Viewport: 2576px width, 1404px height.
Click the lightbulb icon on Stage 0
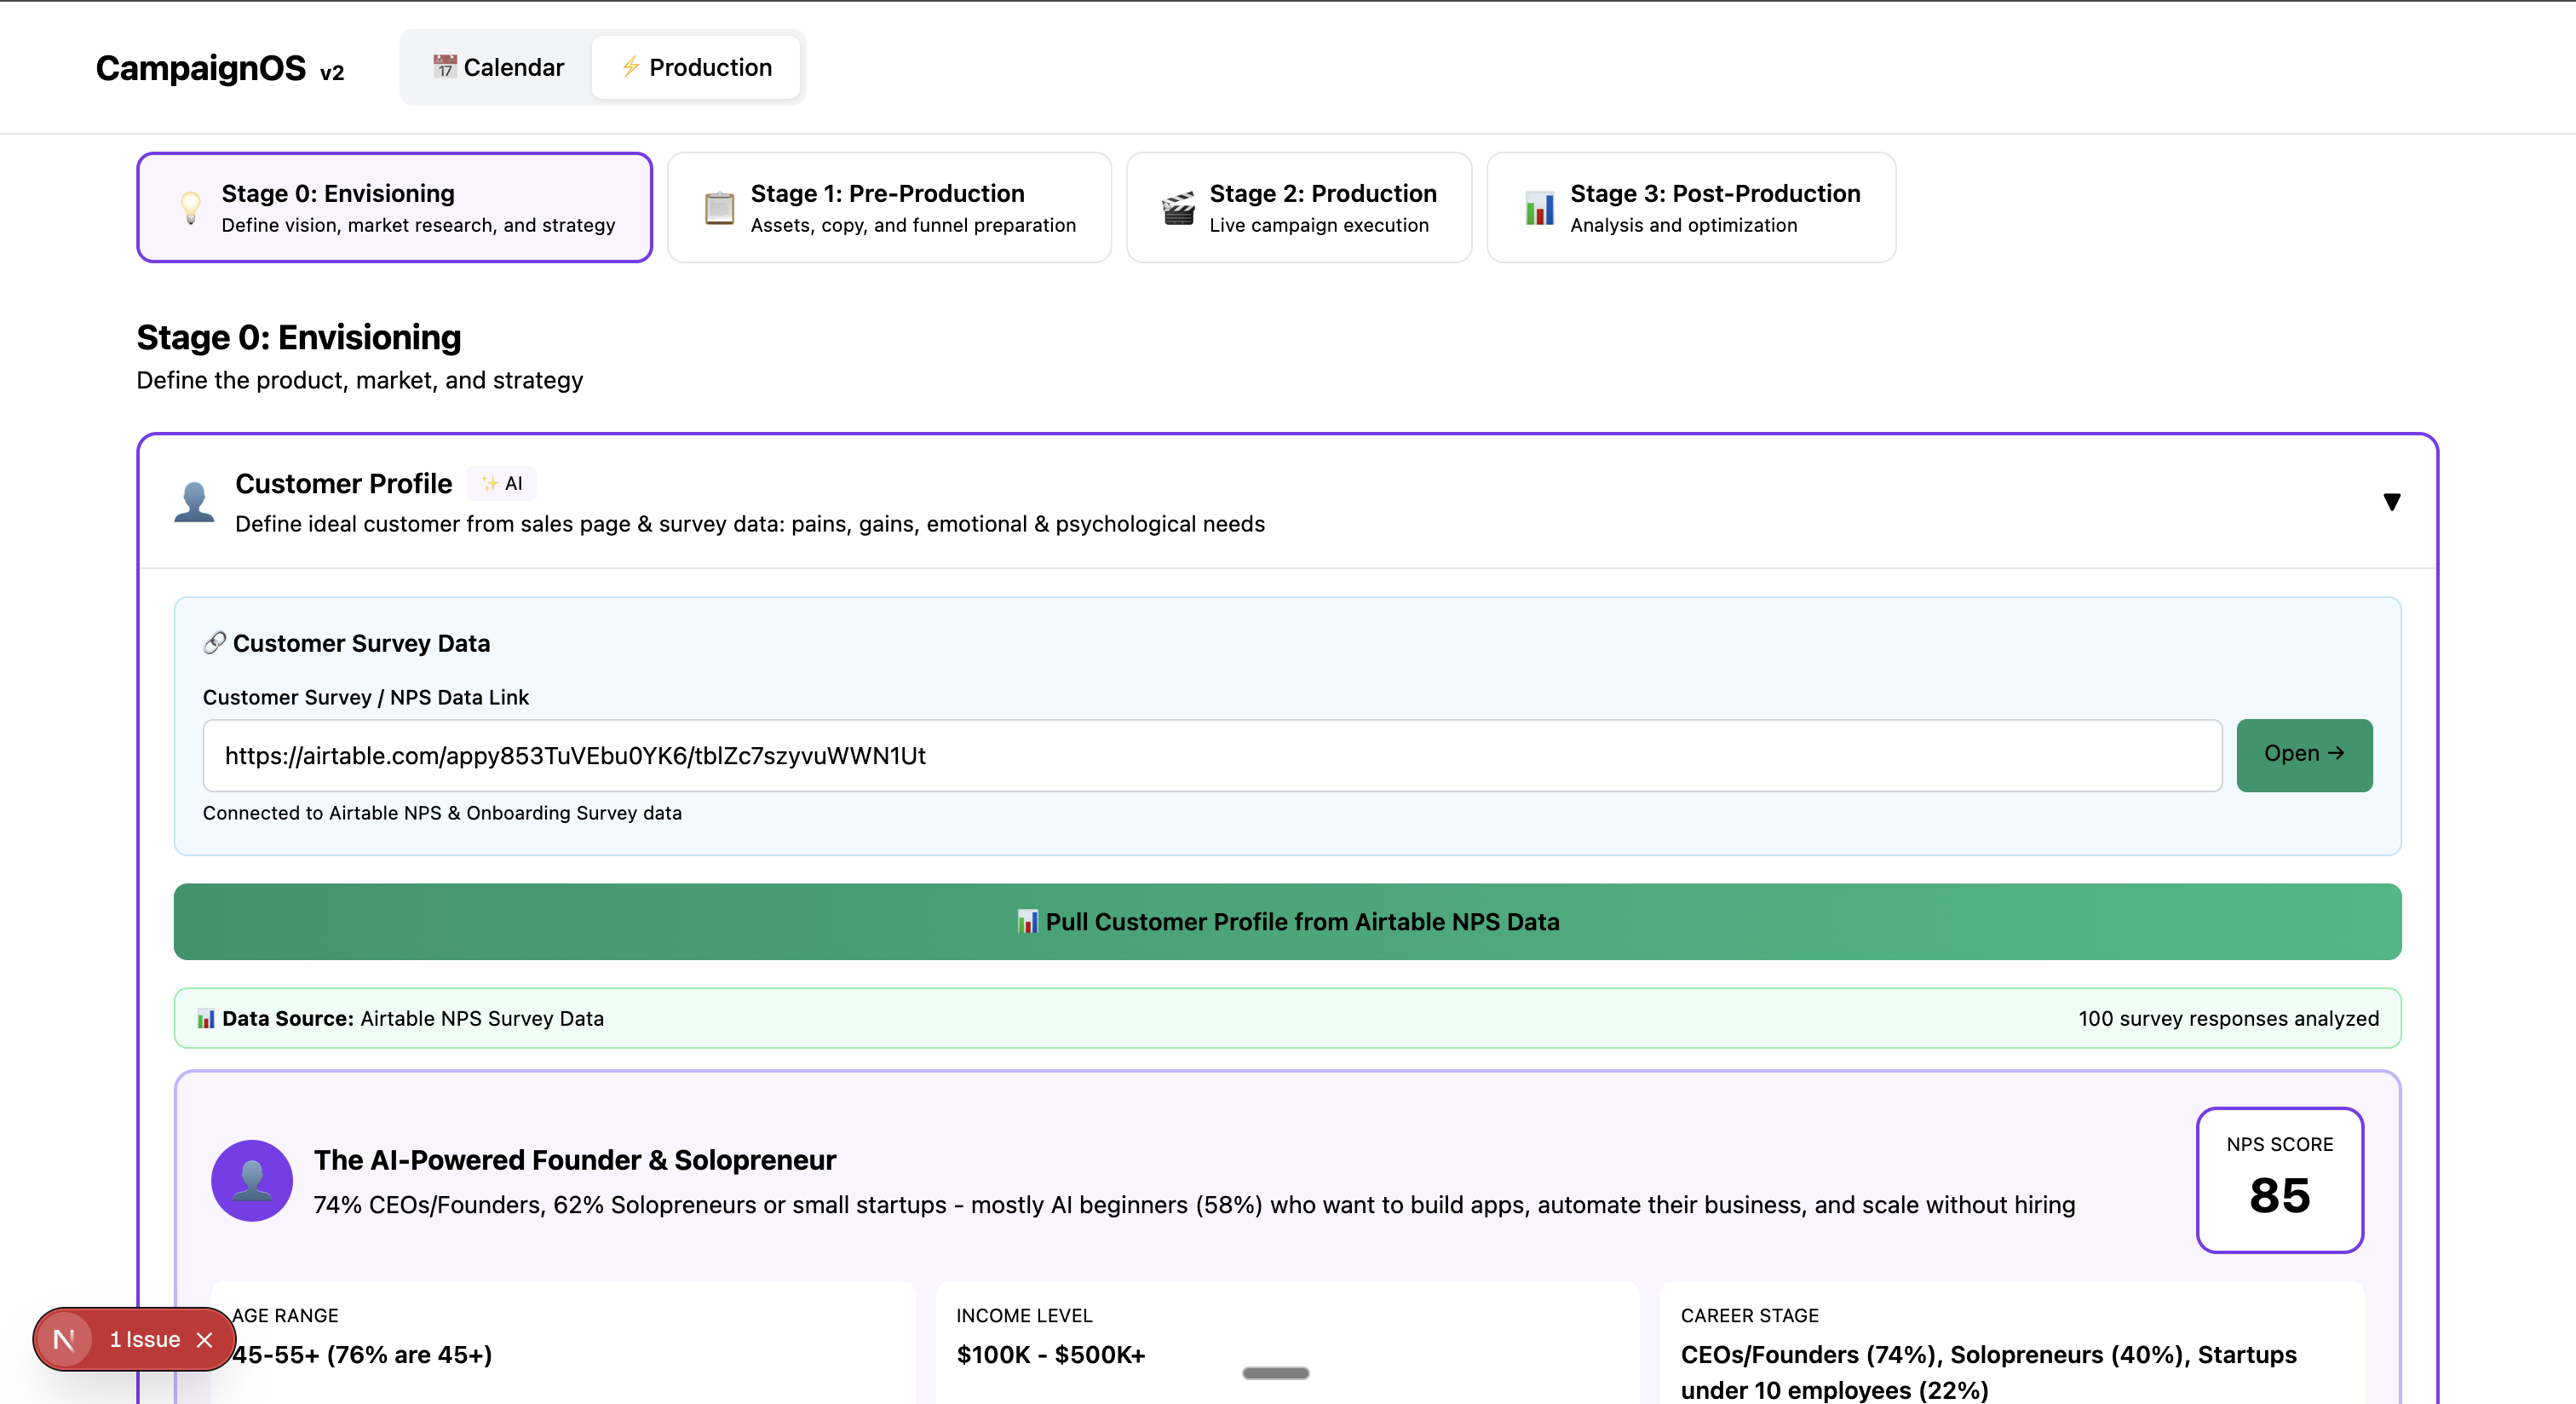coord(190,207)
